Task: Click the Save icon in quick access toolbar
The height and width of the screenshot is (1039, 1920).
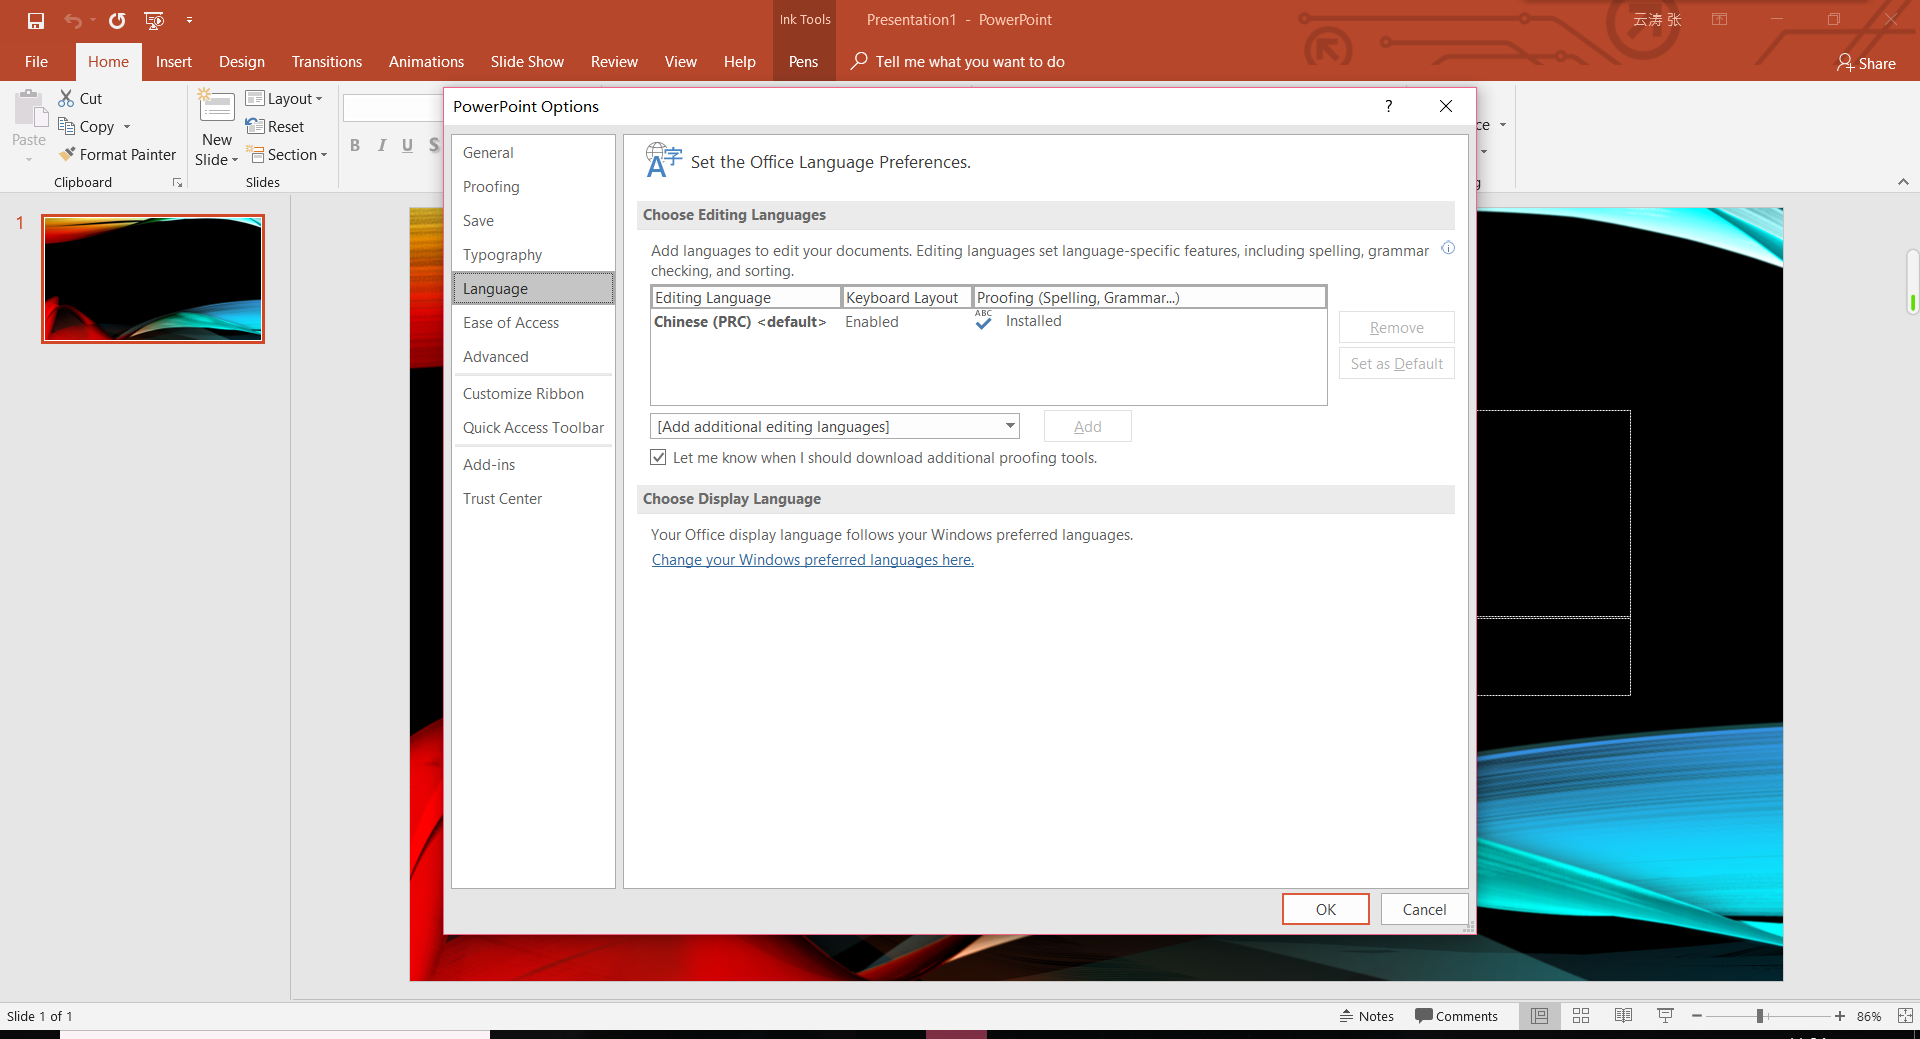Action: [36, 20]
